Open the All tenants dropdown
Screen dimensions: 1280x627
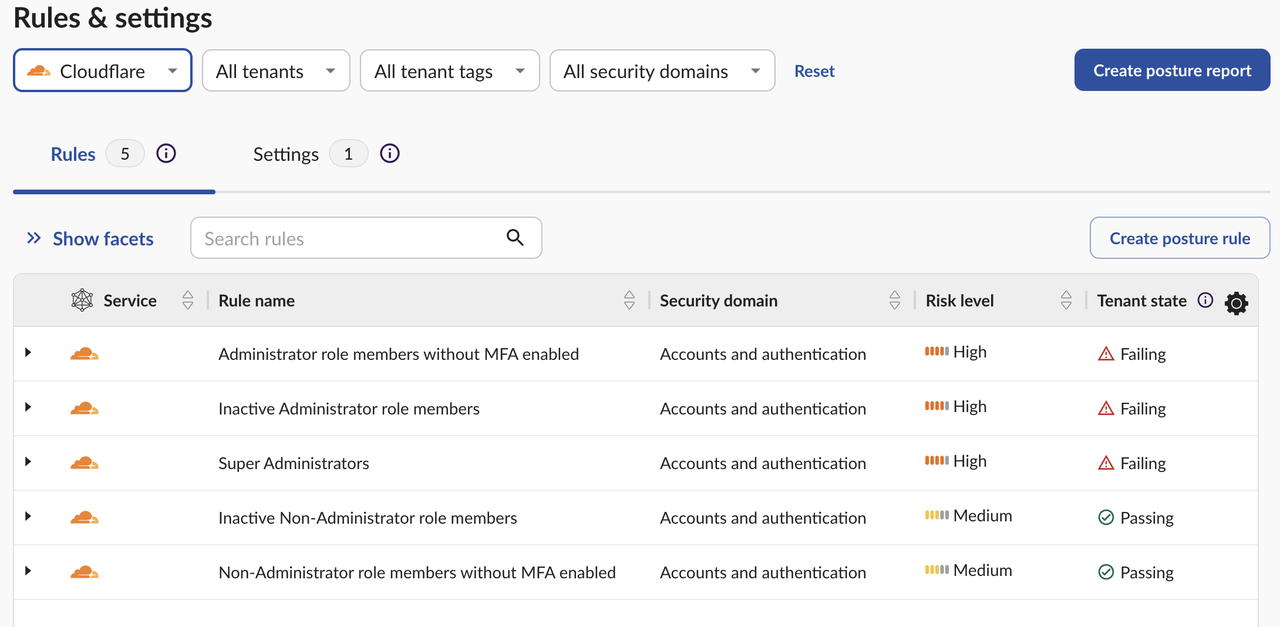275,71
